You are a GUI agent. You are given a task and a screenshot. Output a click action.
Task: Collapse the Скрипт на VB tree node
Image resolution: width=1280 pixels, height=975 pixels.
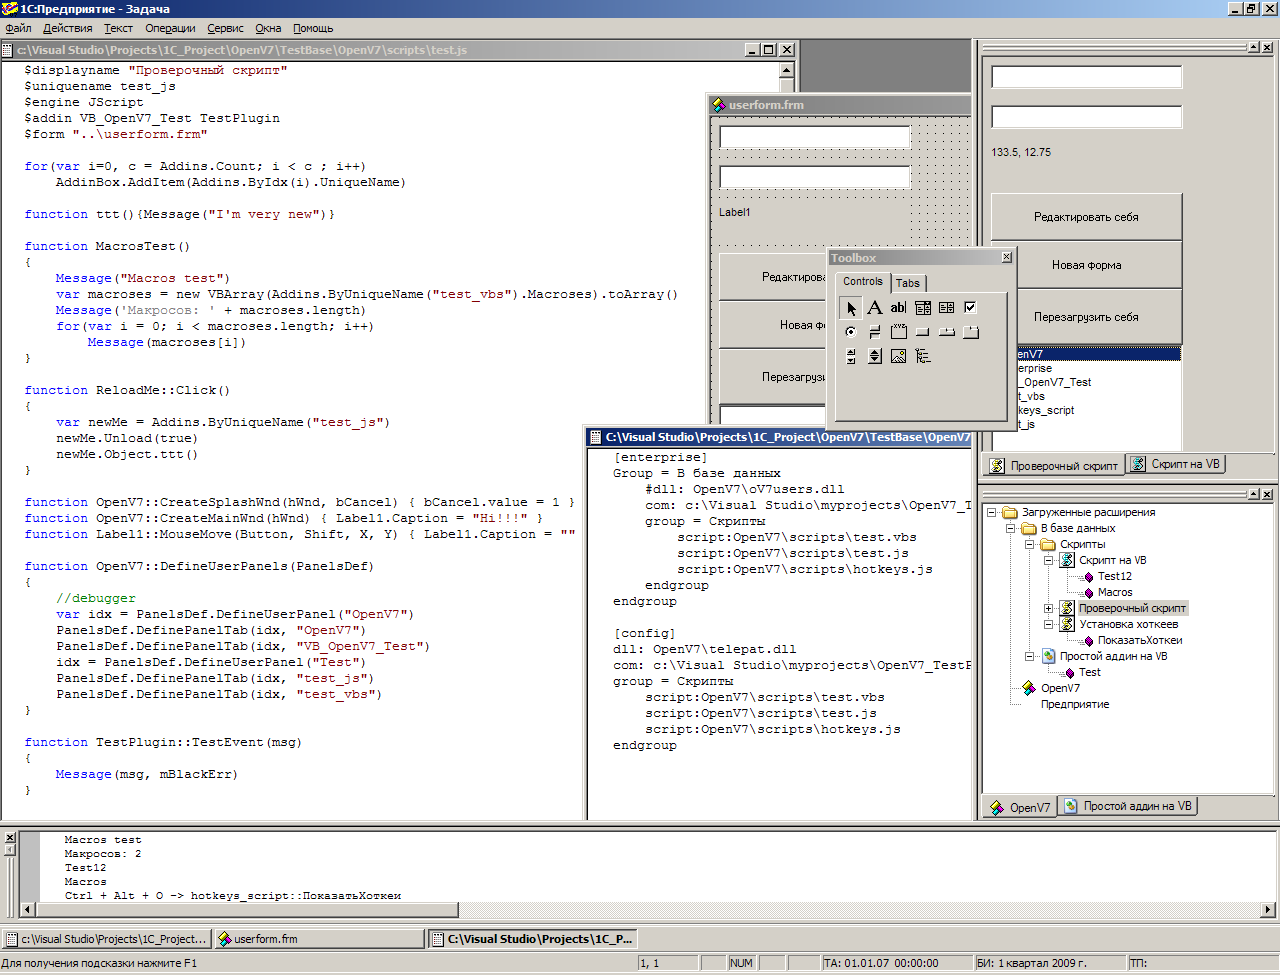pyautogui.click(x=1048, y=560)
